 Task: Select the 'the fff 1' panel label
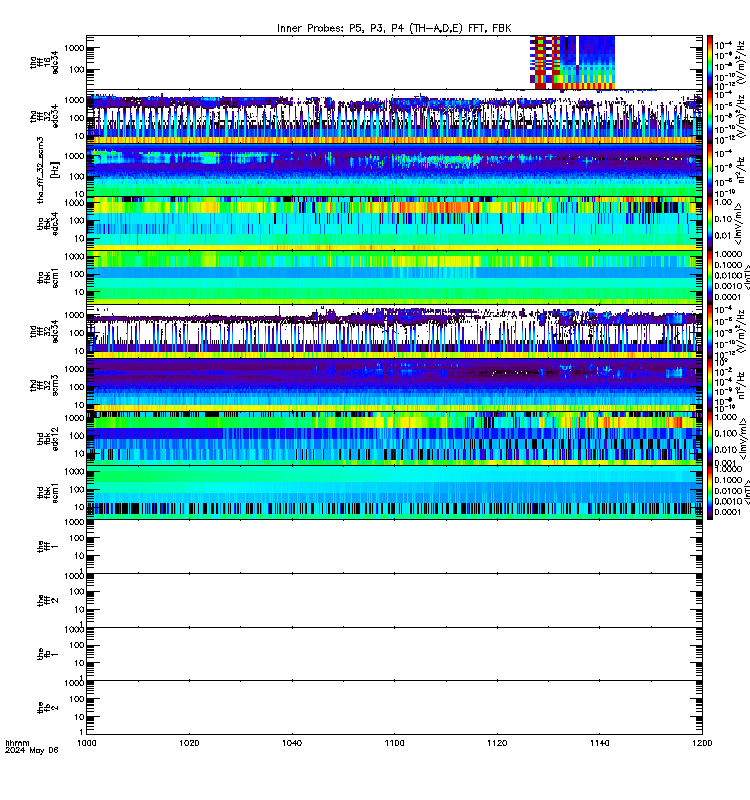pos(48,547)
